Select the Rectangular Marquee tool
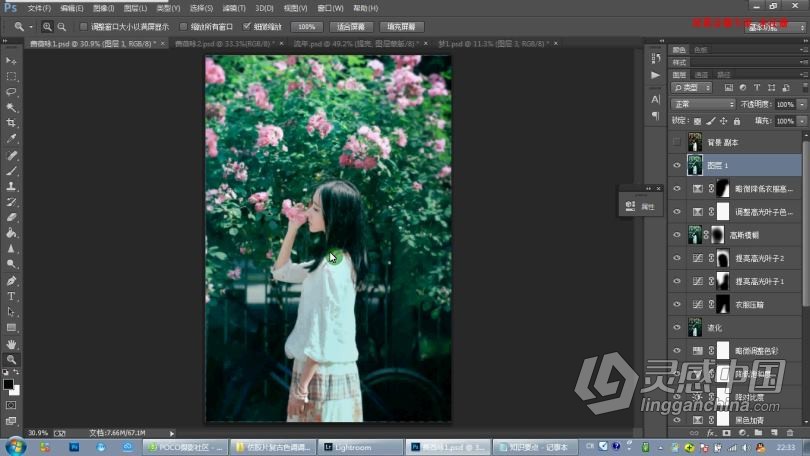 [x=11, y=76]
